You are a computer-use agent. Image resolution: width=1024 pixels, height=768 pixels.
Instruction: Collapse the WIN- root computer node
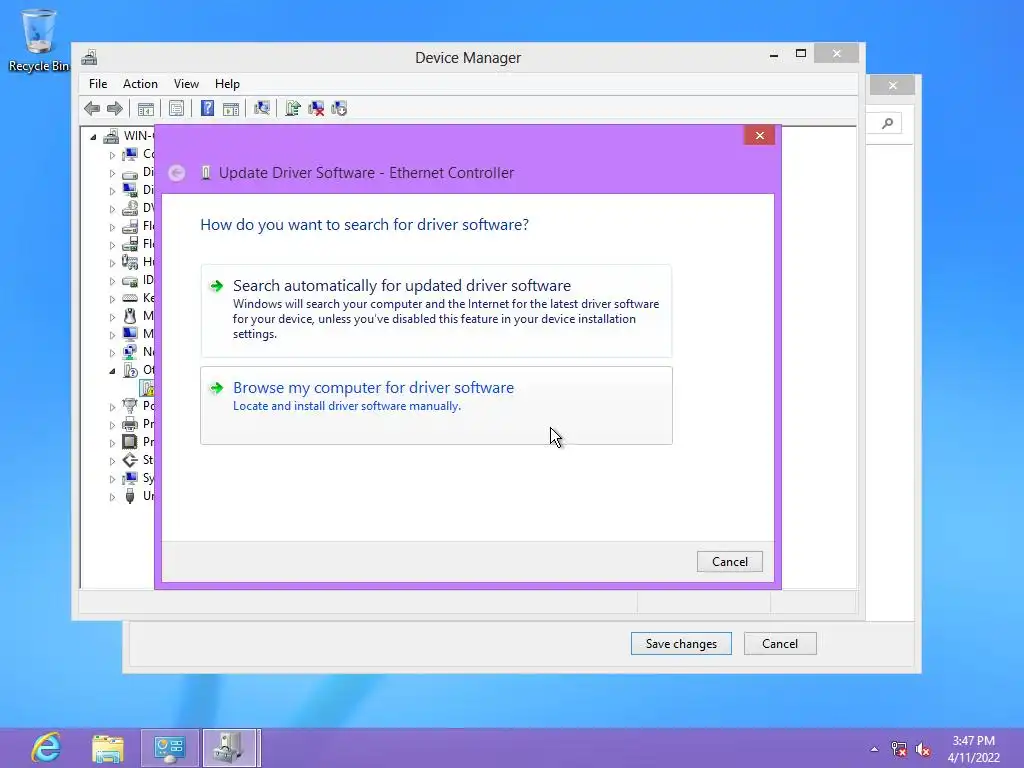(93, 136)
